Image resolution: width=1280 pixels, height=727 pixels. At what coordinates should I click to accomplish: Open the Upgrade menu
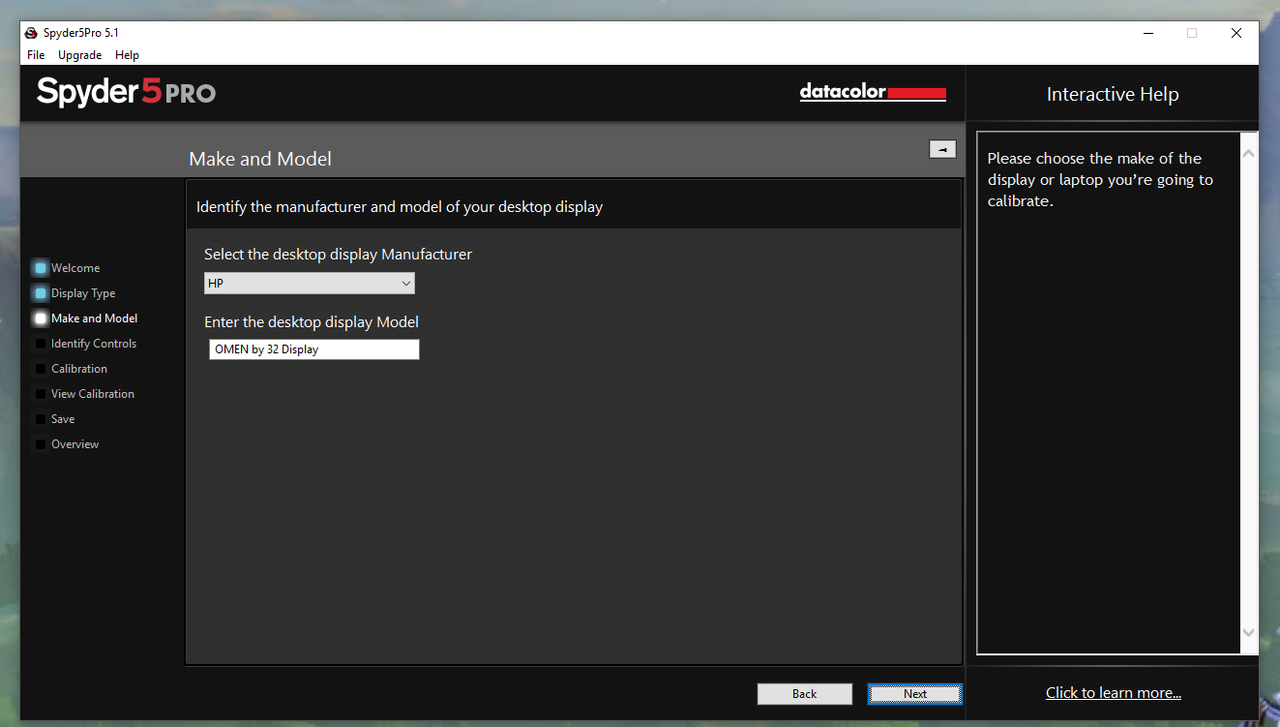[80, 55]
